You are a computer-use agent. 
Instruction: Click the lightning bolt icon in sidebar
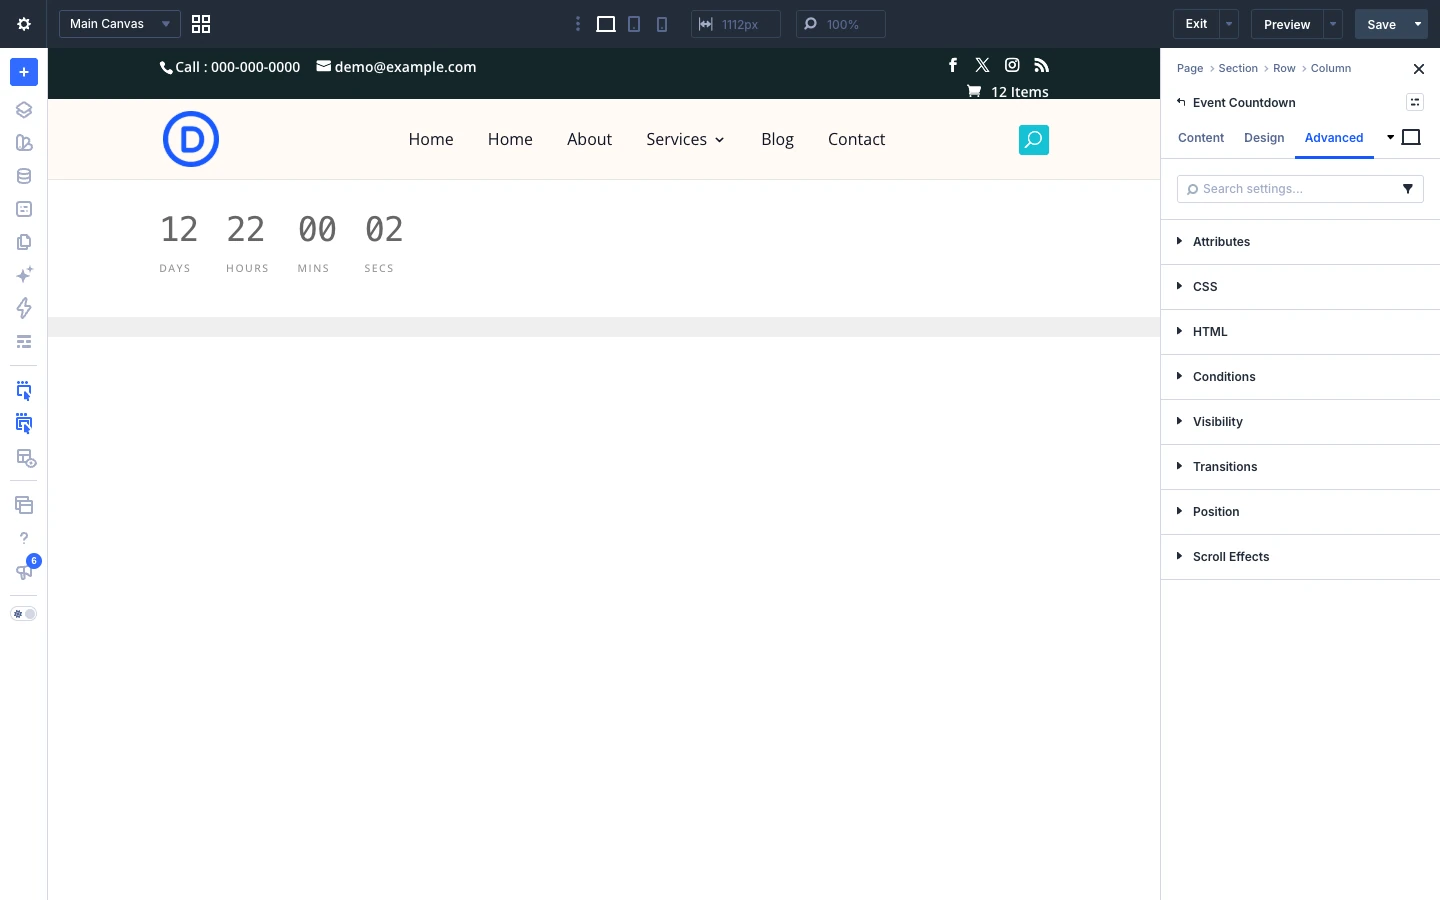24,308
